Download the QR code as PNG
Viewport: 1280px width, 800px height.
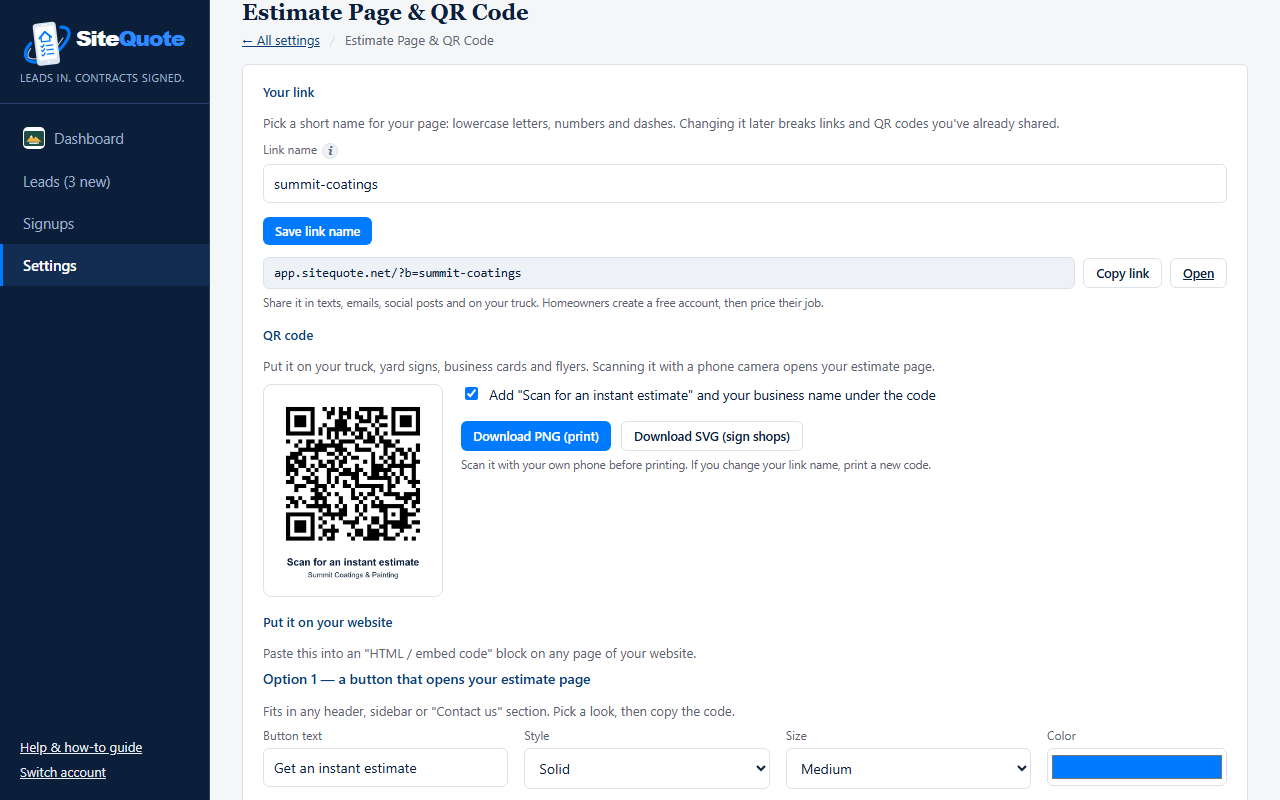(x=536, y=436)
